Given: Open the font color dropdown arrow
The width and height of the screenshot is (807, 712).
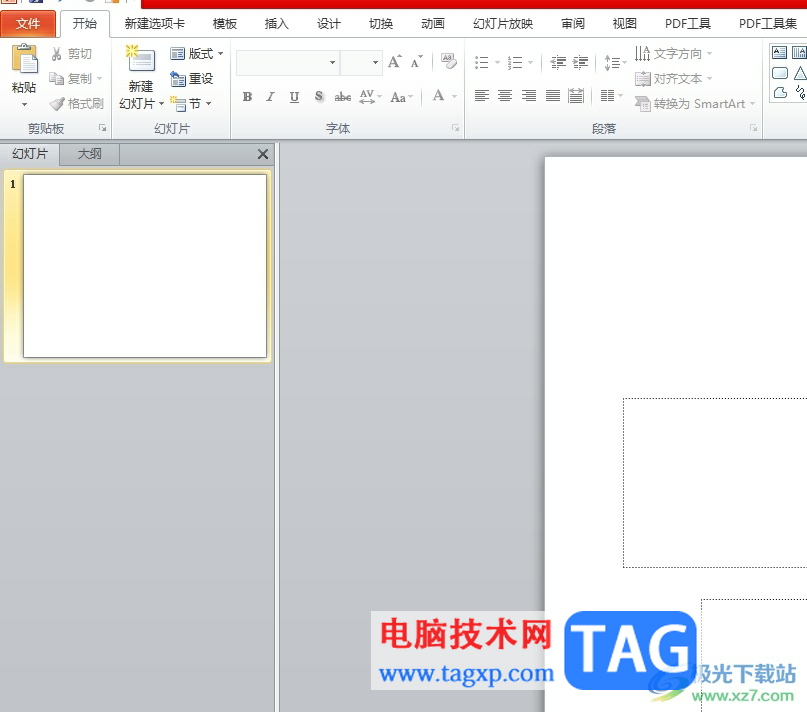Looking at the screenshot, I should click(x=454, y=96).
